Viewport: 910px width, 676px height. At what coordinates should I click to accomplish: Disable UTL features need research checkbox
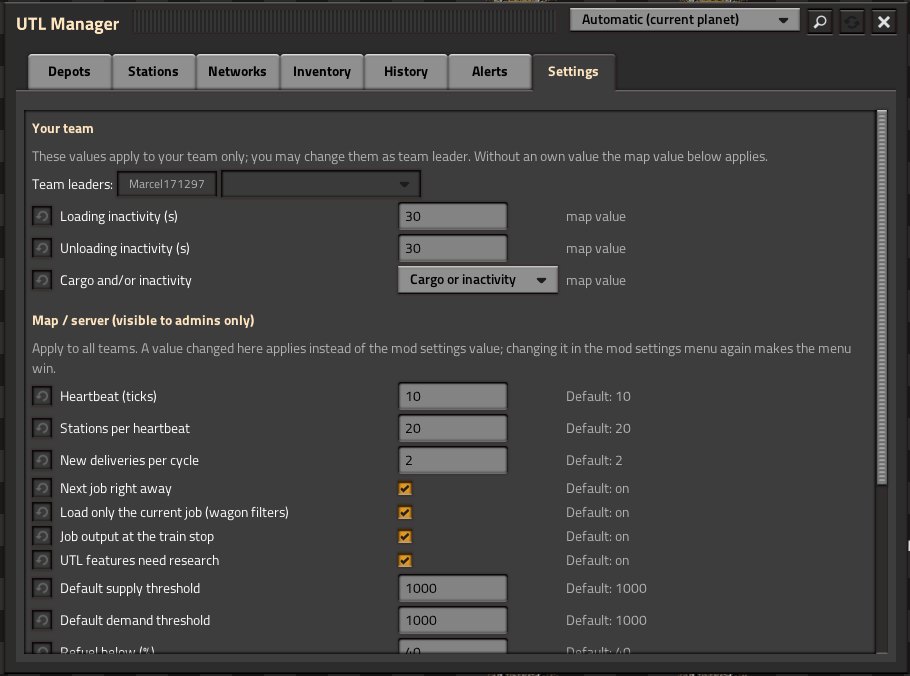[405, 561]
